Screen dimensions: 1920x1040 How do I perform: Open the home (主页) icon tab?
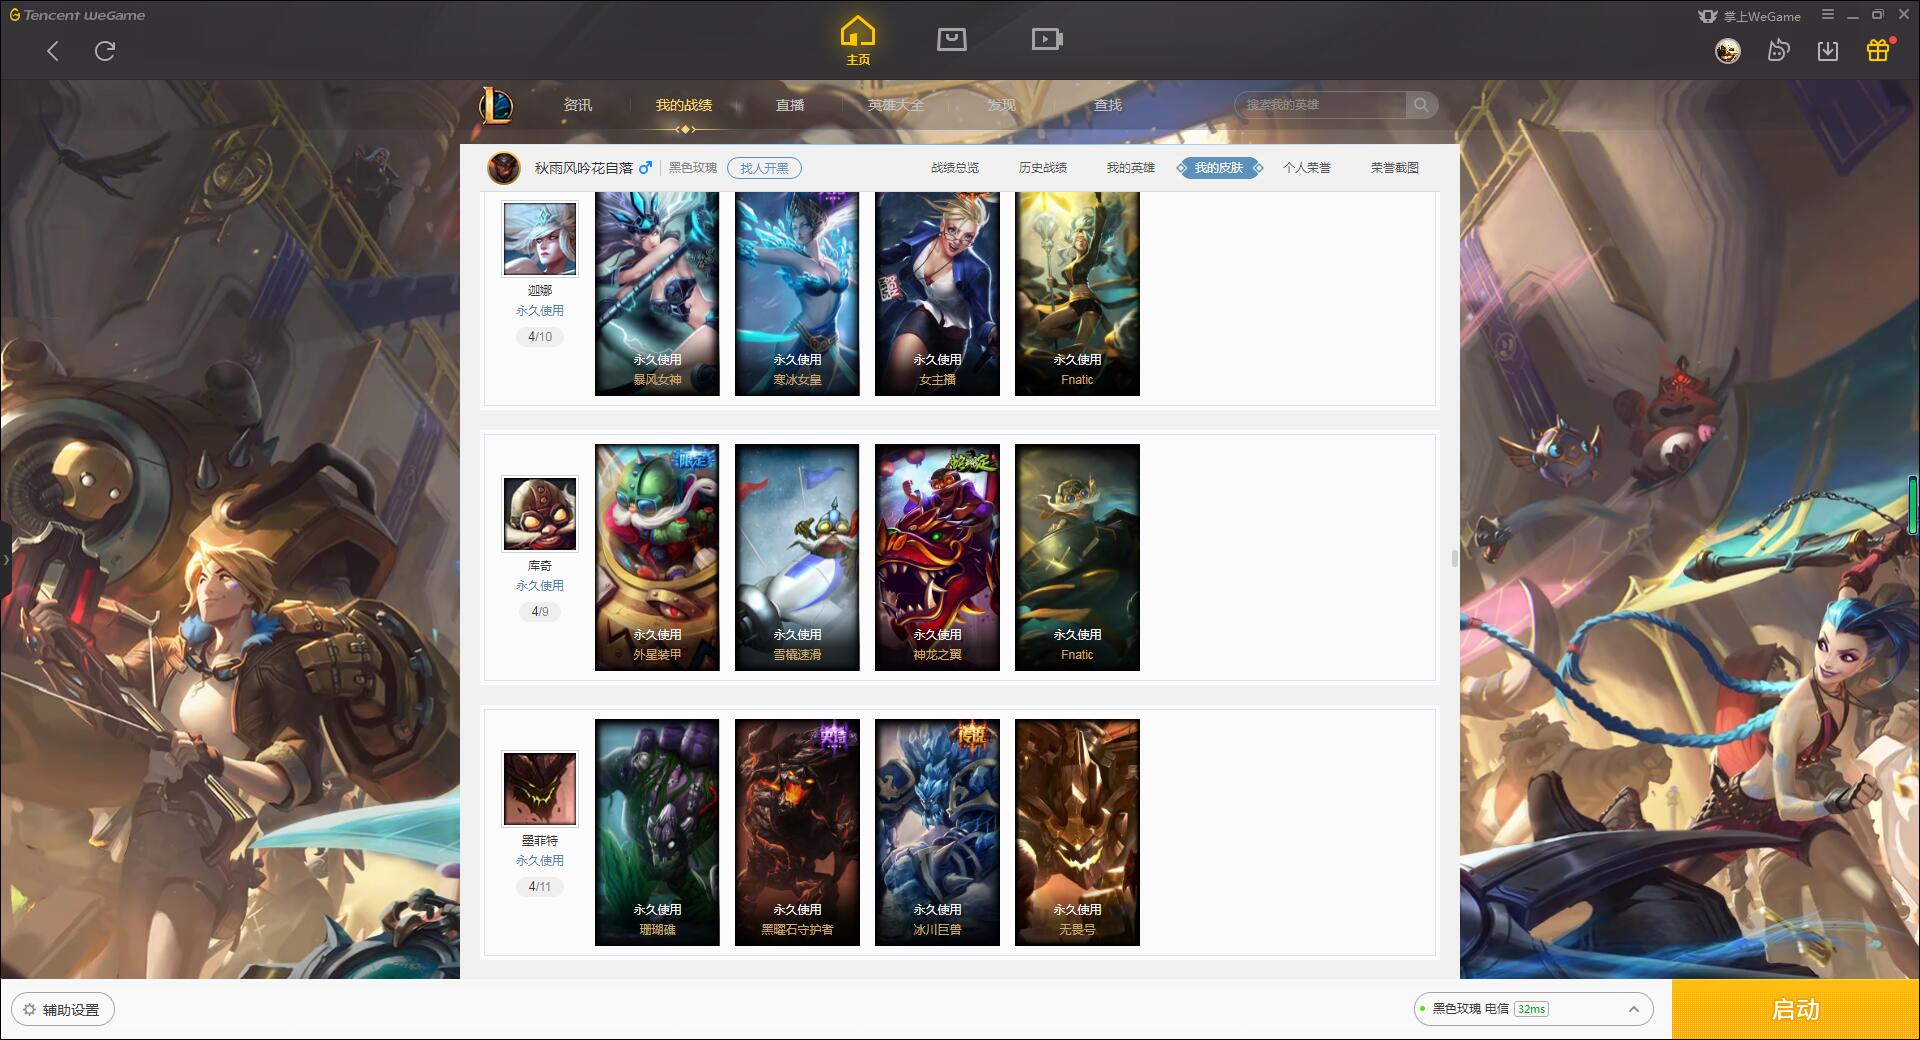tap(858, 41)
